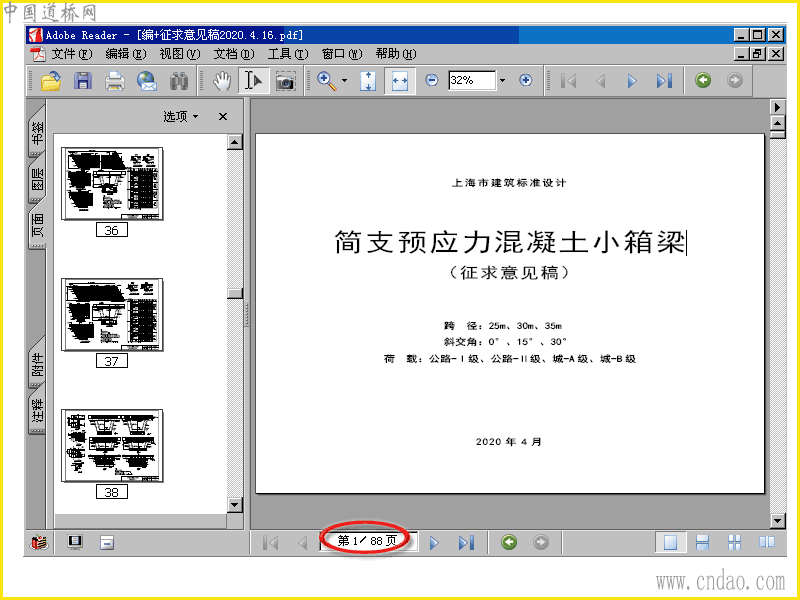800x600 pixels.
Task: Click page label 38
Action: 112,492
